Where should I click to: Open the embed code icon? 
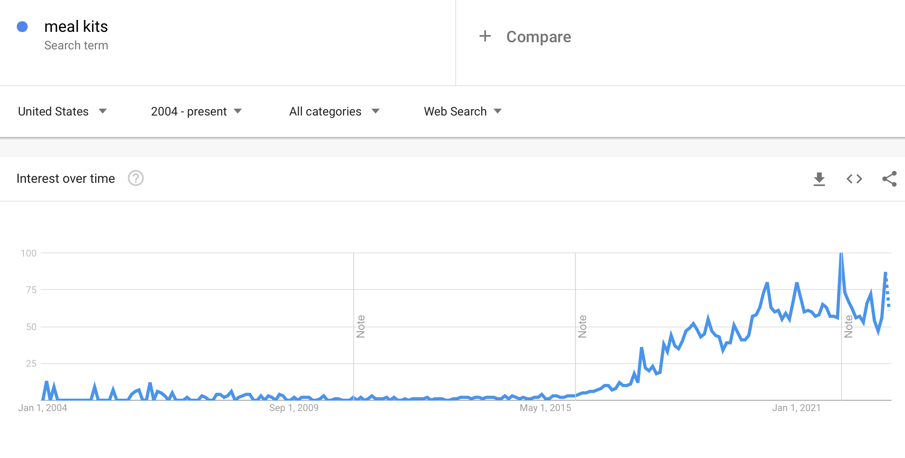coord(854,179)
